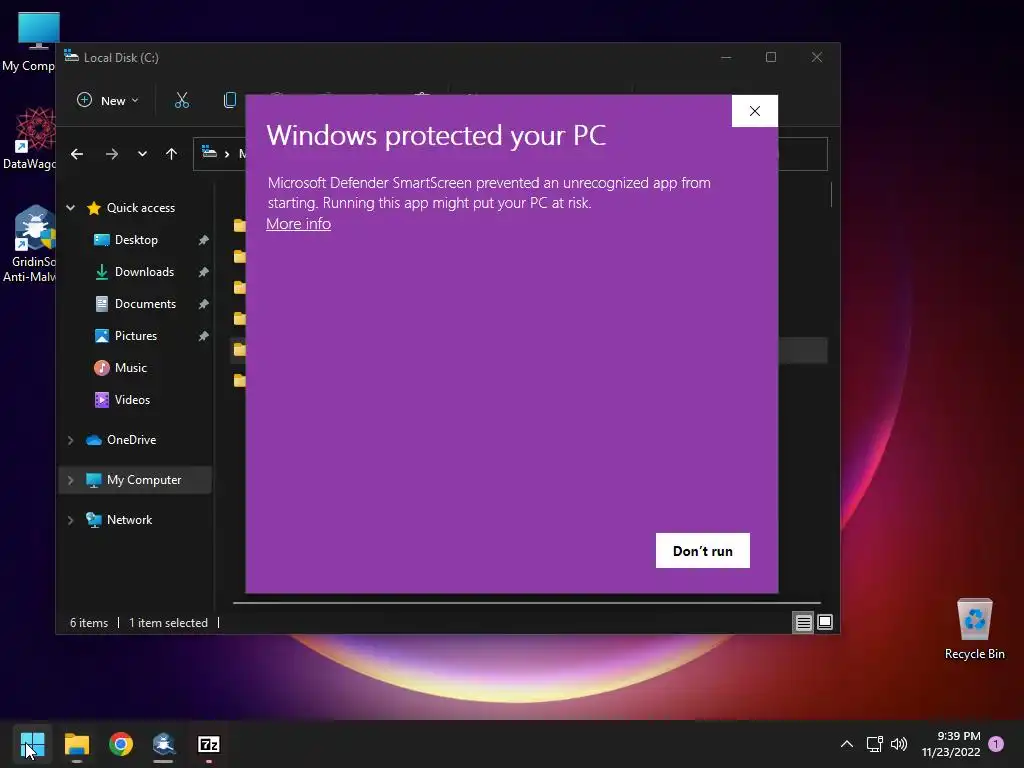Open Documents in Quick access
The height and width of the screenshot is (768, 1024).
pos(145,304)
